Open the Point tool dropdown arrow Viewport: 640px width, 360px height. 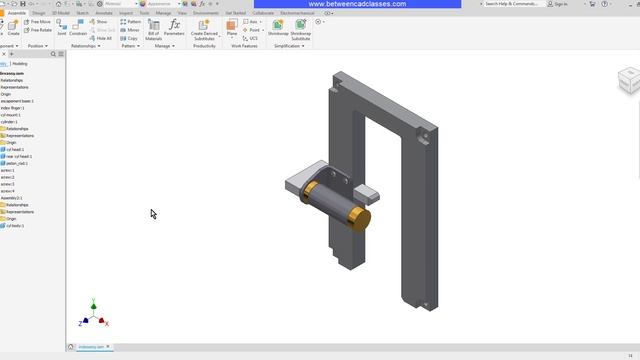coord(263,30)
